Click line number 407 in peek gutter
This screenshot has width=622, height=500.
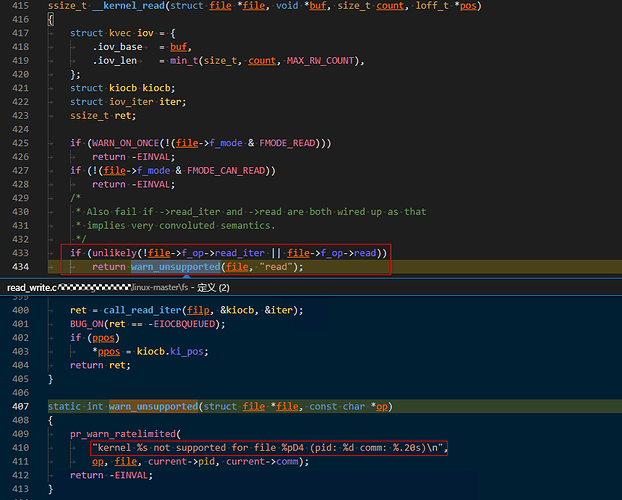pos(20,407)
